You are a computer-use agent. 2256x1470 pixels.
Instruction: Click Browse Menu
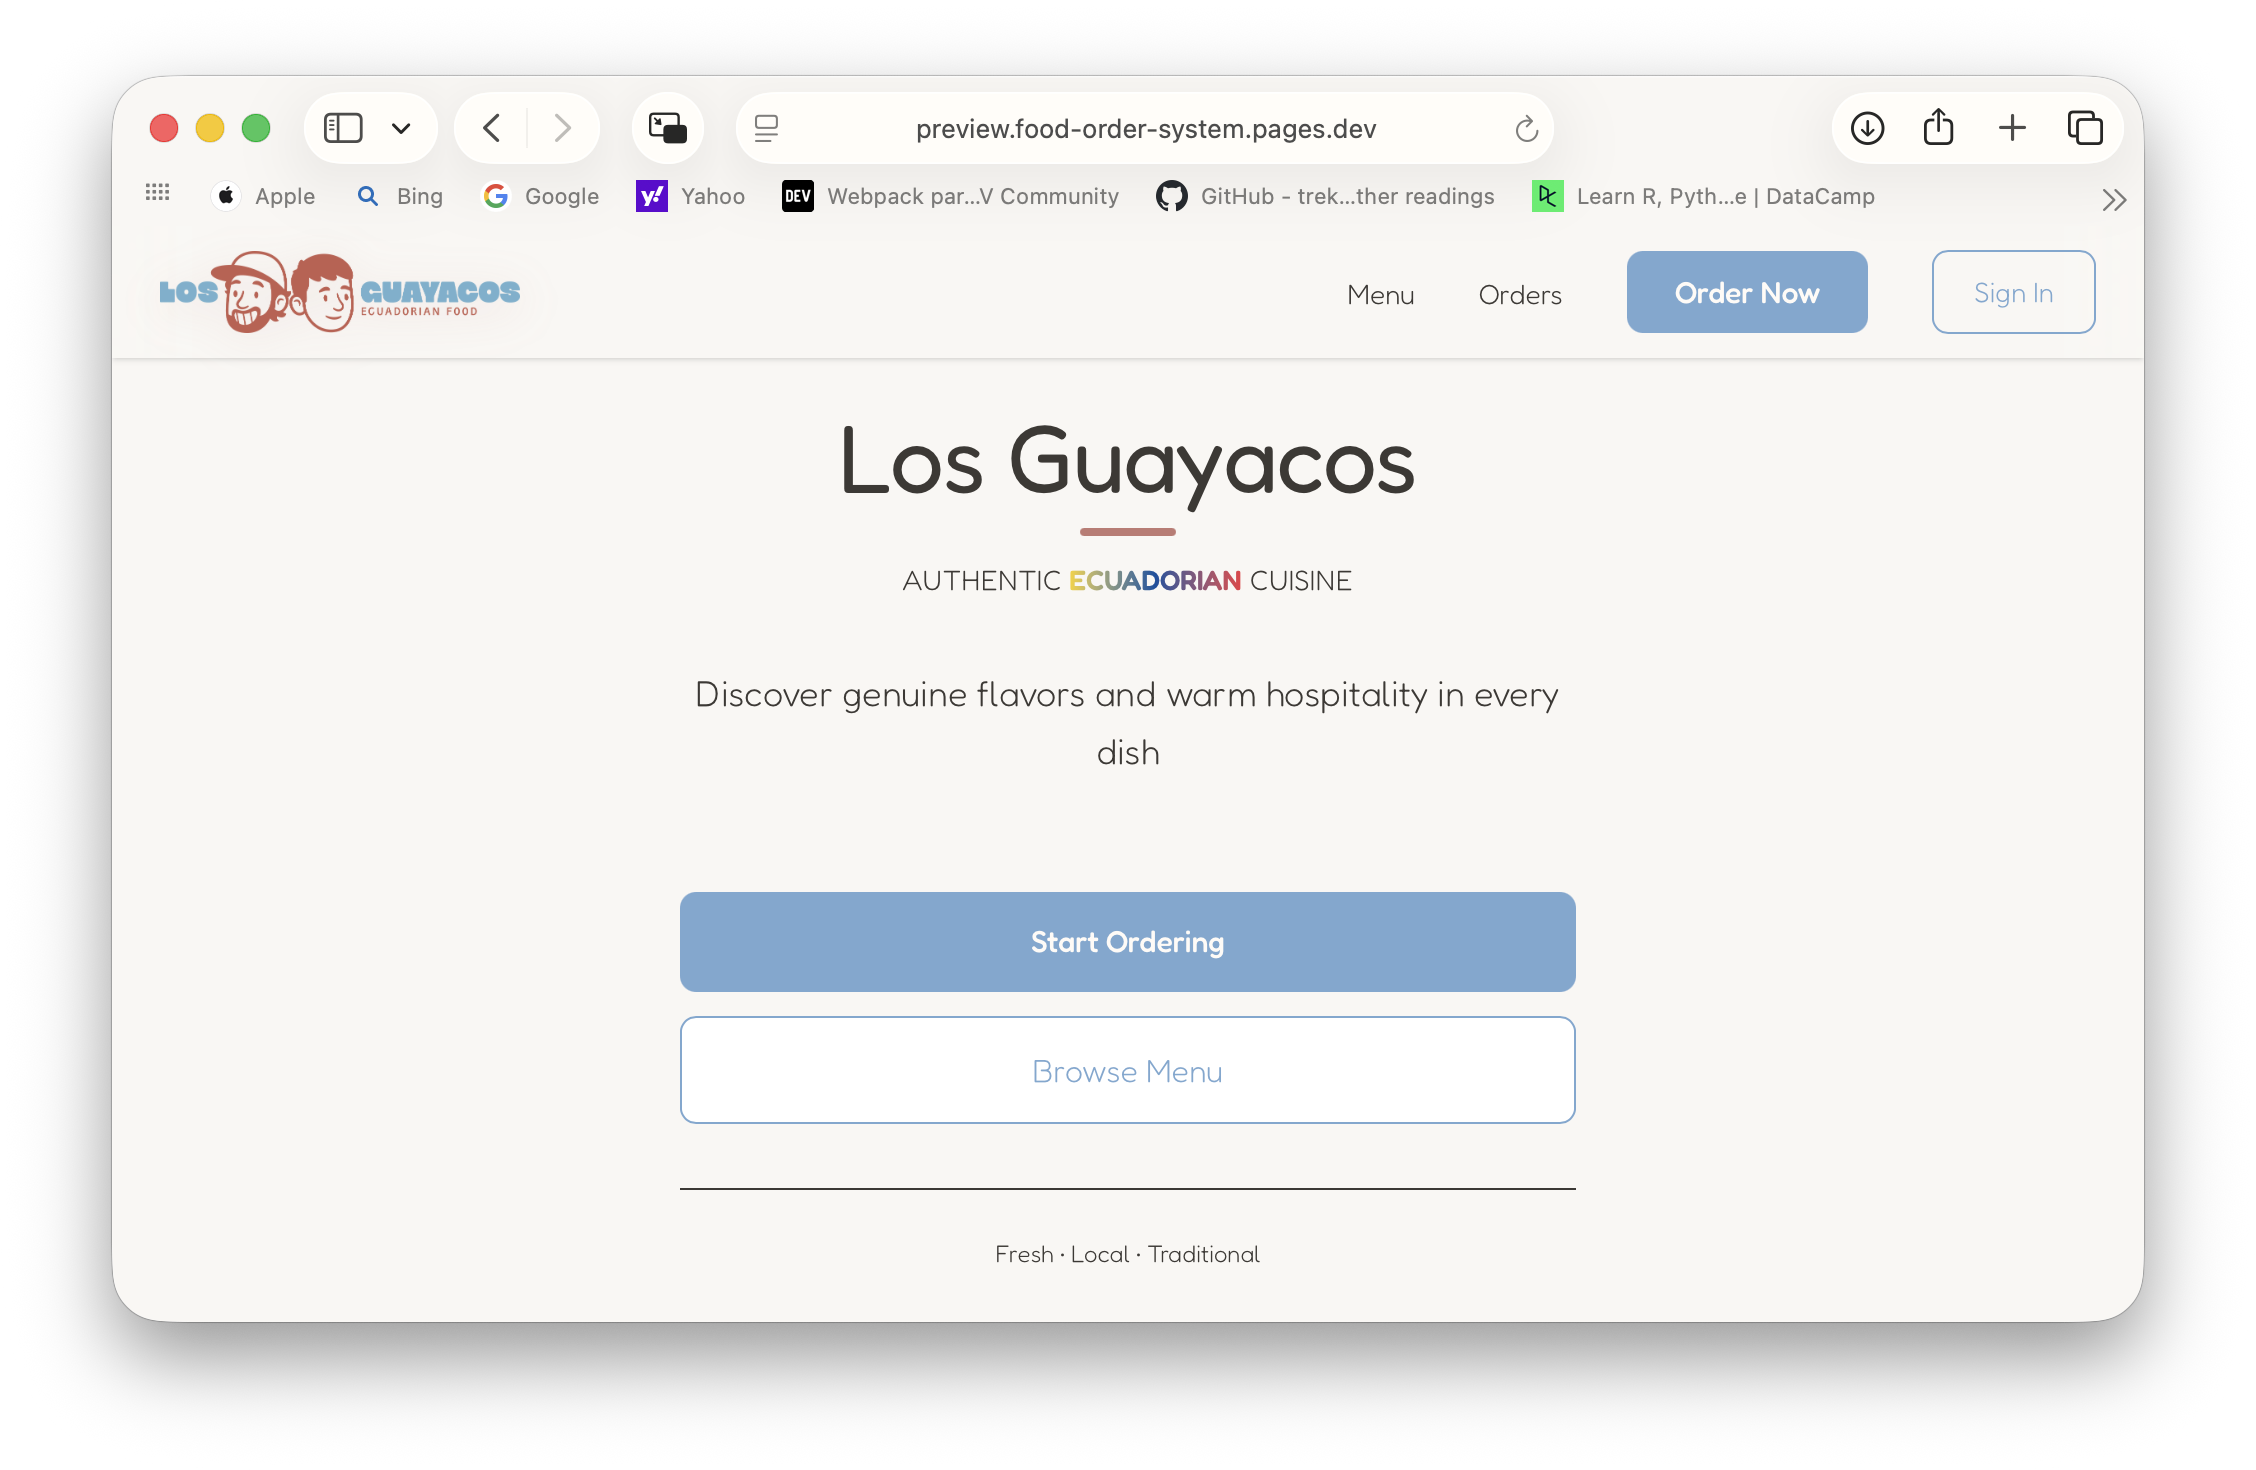coord(1127,1070)
